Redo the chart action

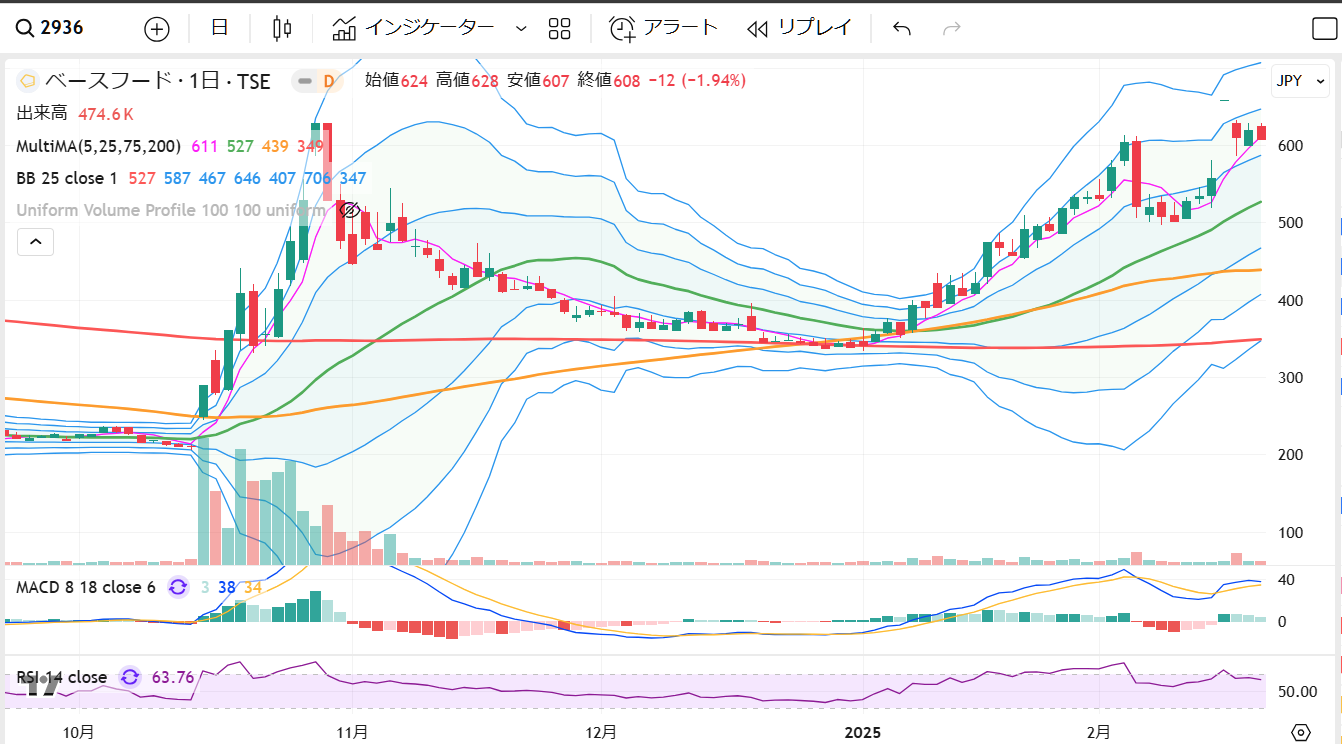click(952, 28)
